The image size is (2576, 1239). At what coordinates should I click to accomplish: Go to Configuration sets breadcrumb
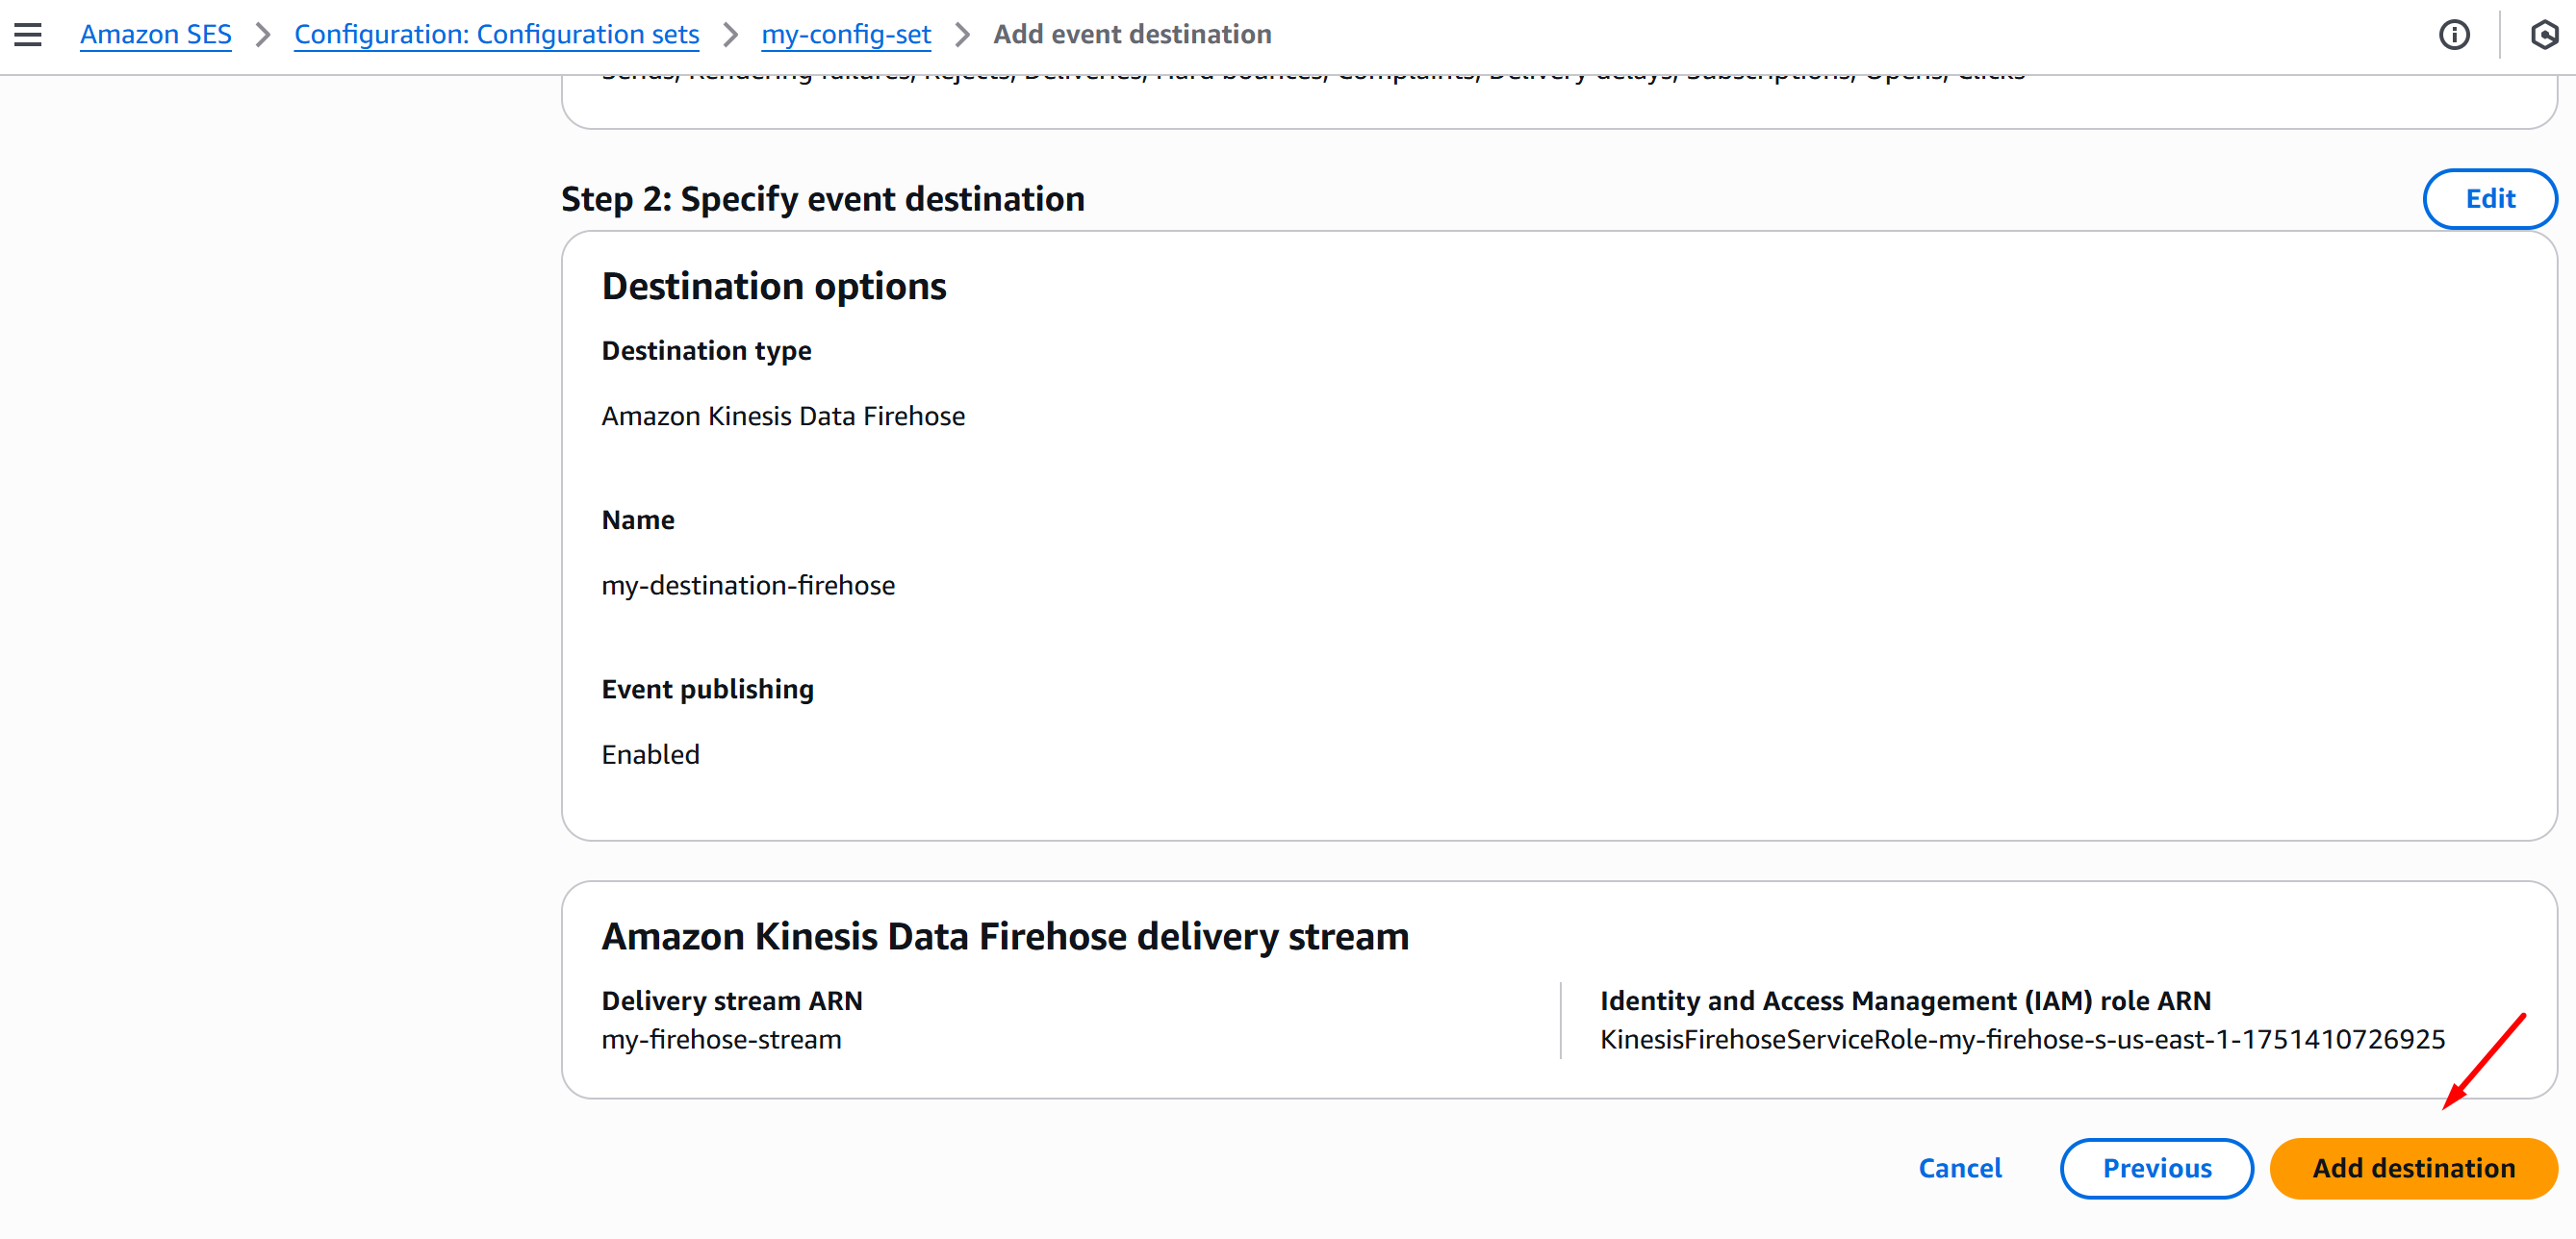496,35
